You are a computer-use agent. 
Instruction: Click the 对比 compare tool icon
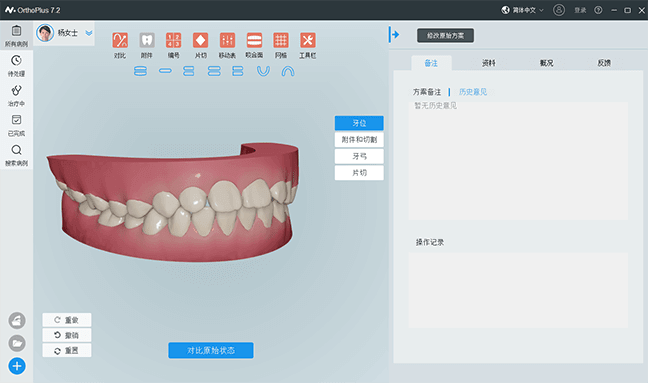pos(120,40)
